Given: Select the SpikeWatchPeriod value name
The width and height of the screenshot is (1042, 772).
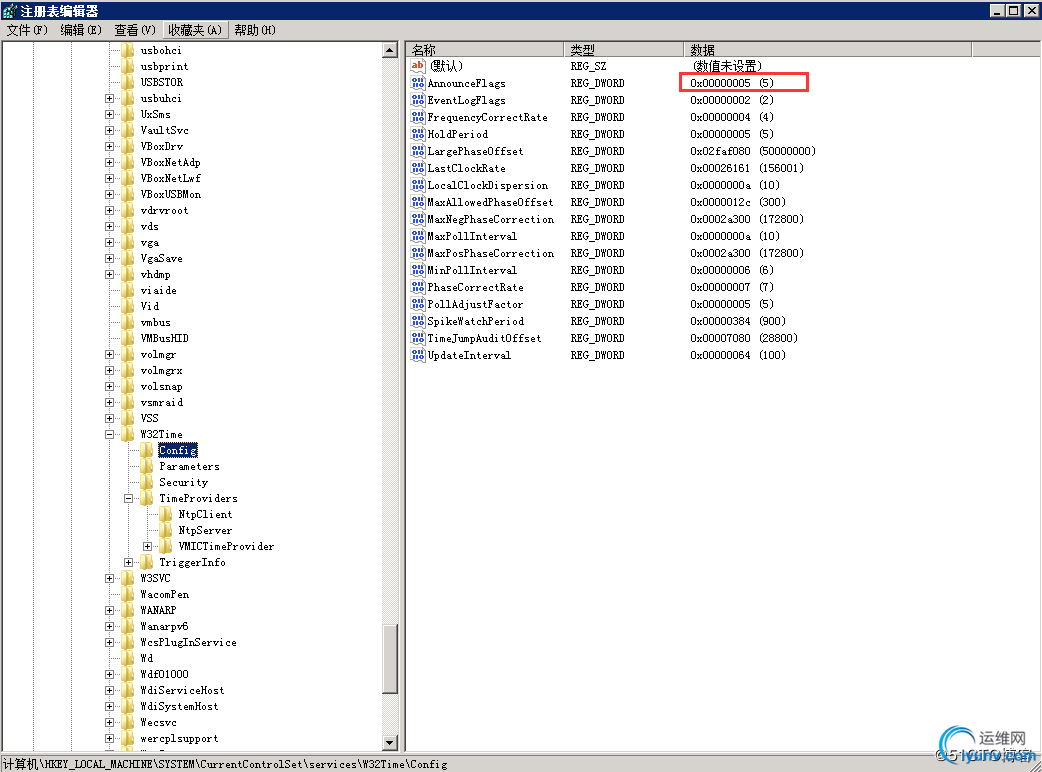Looking at the screenshot, I should click(x=476, y=321).
